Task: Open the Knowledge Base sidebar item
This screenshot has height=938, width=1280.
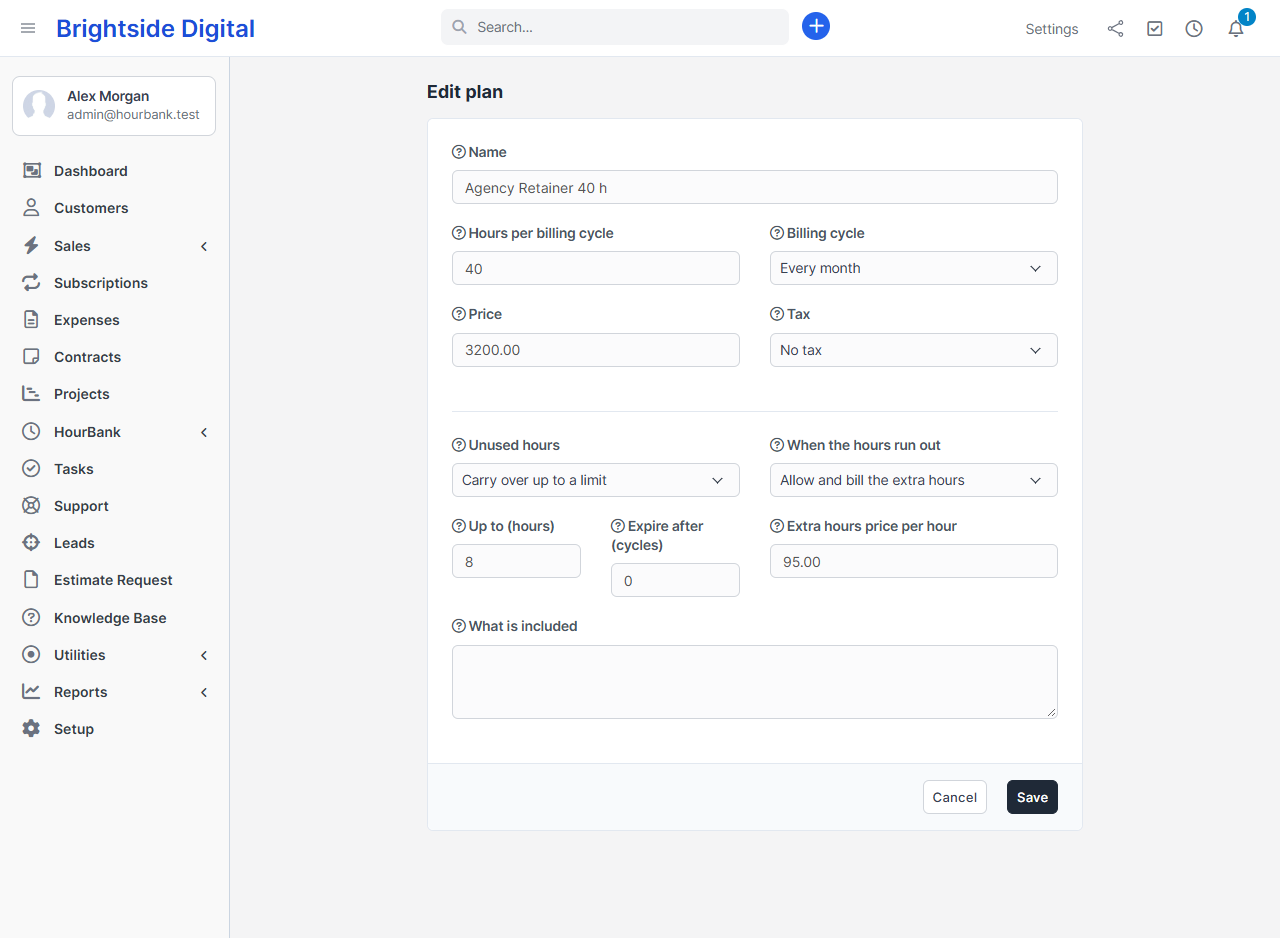Action: click(x=115, y=618)
